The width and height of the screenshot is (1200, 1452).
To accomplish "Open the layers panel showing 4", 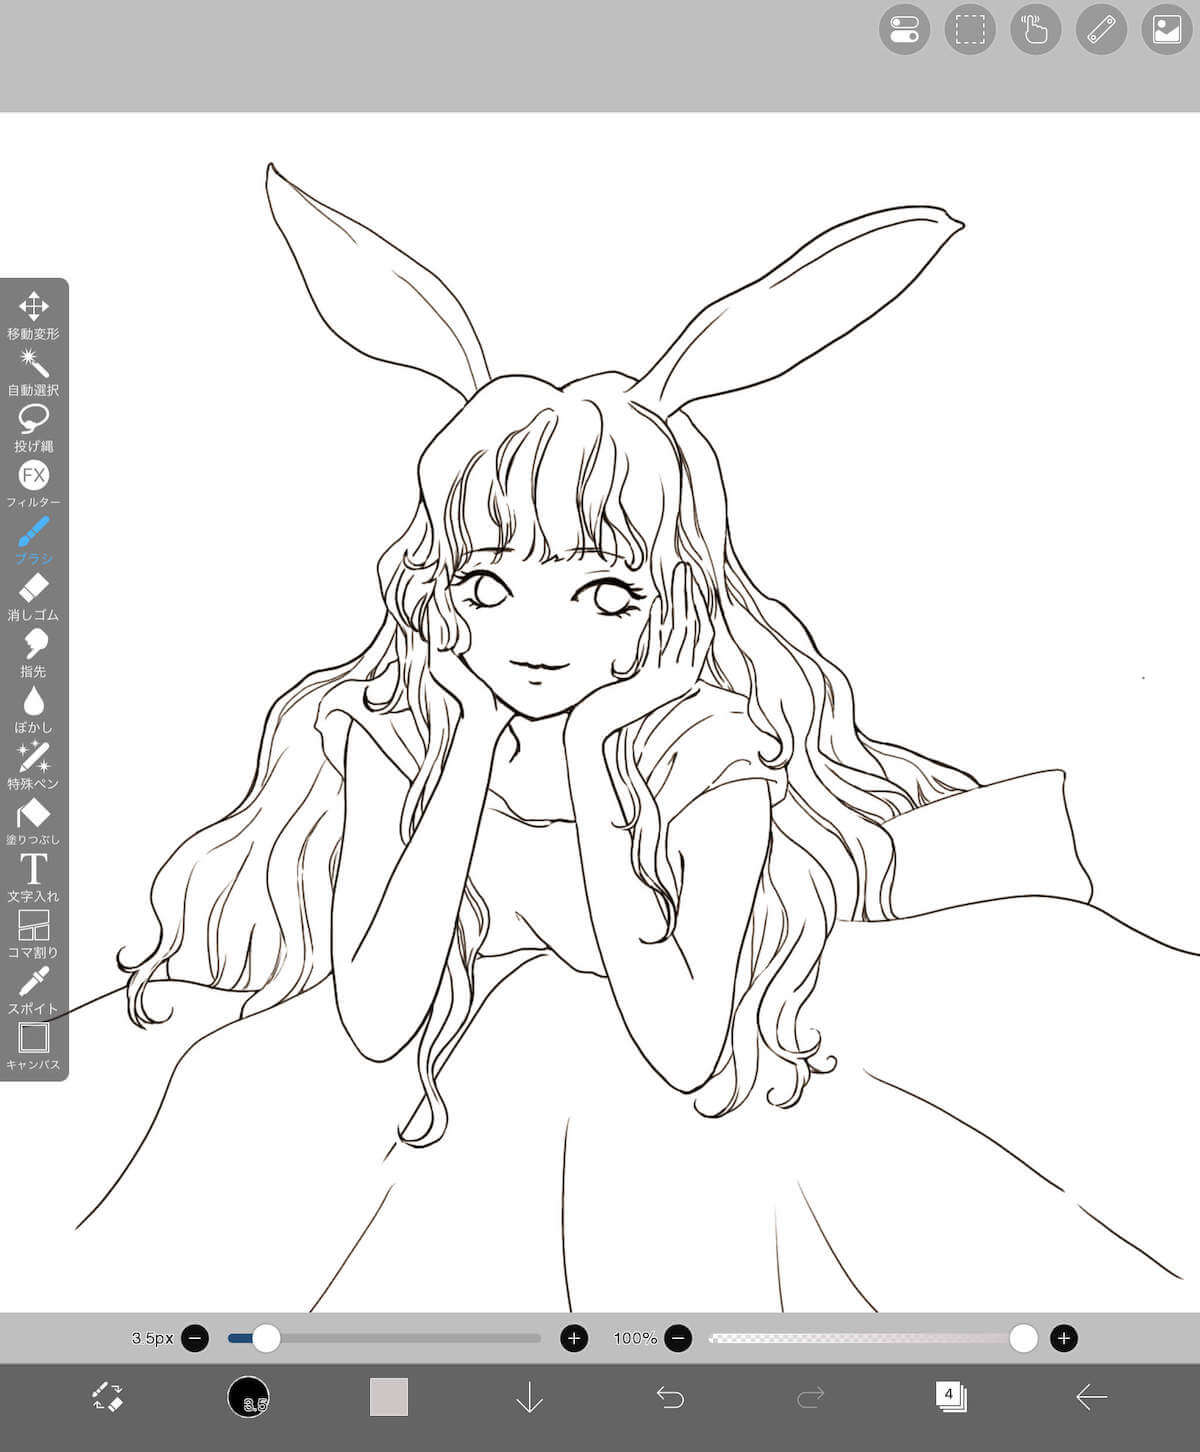I will tap(950, 1397).
